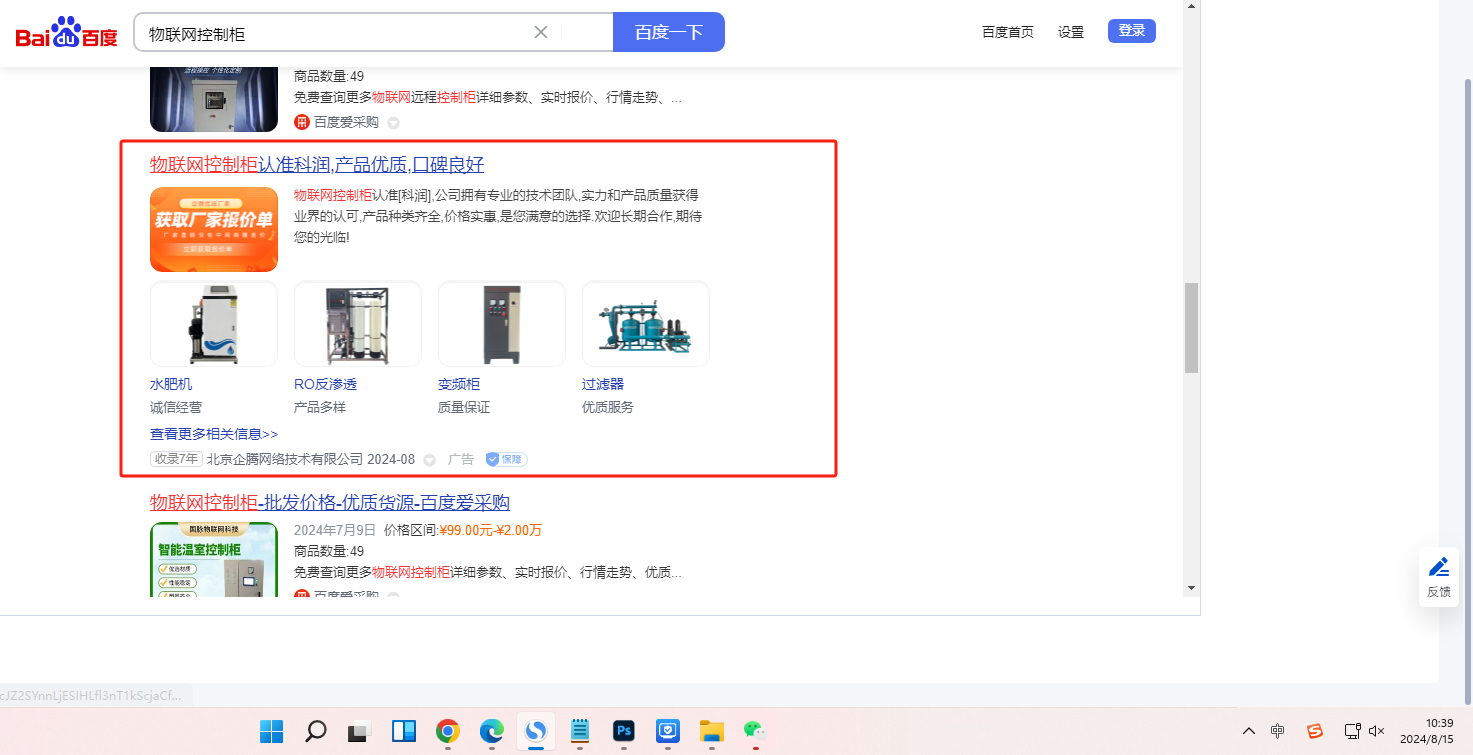The image size is (1473, 755).
Task: Clear the search box with the X icon
Action: click(x=541, y=32)
